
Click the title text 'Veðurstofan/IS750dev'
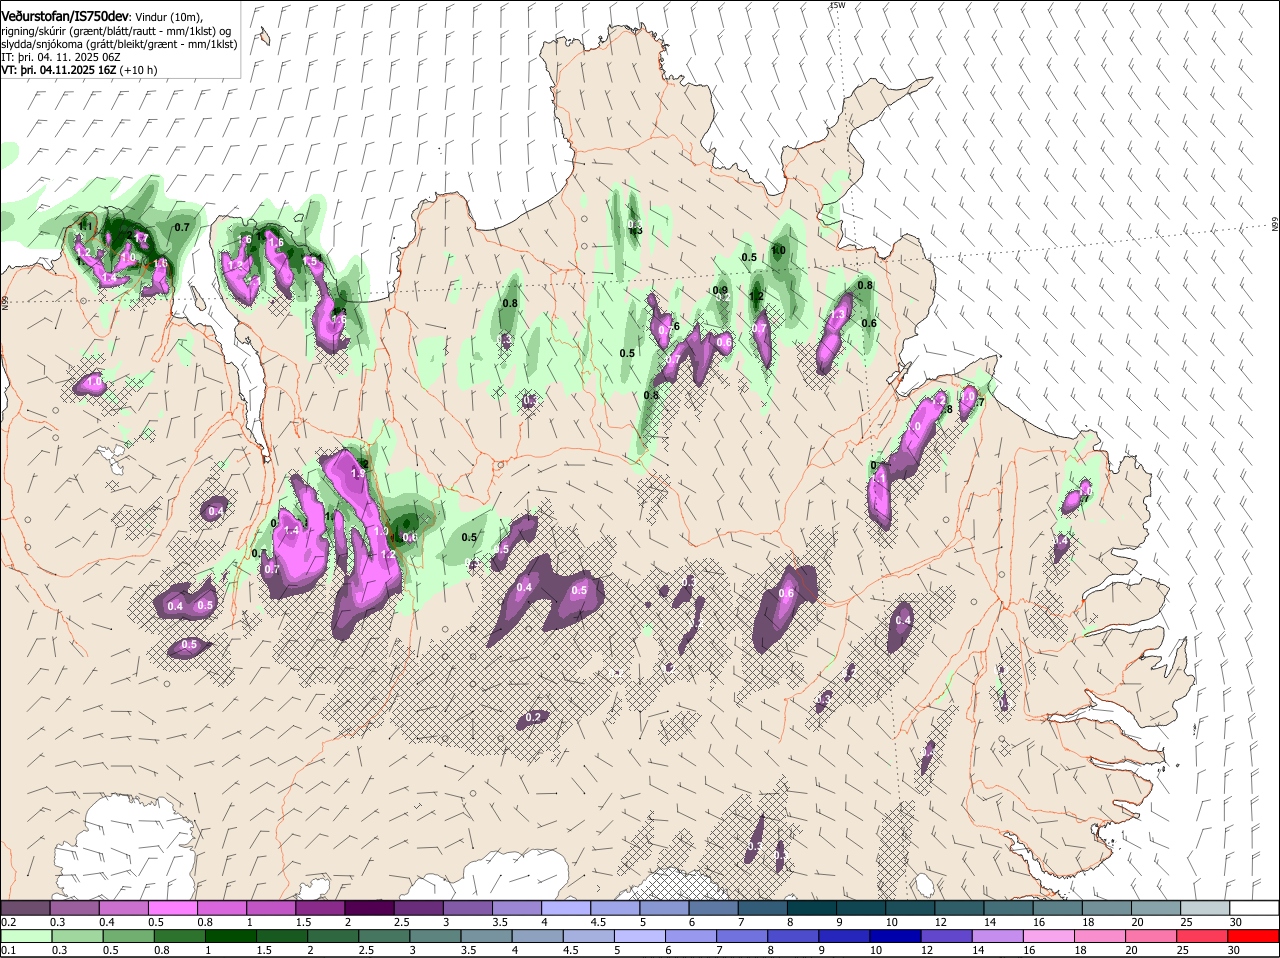[65, 17]
